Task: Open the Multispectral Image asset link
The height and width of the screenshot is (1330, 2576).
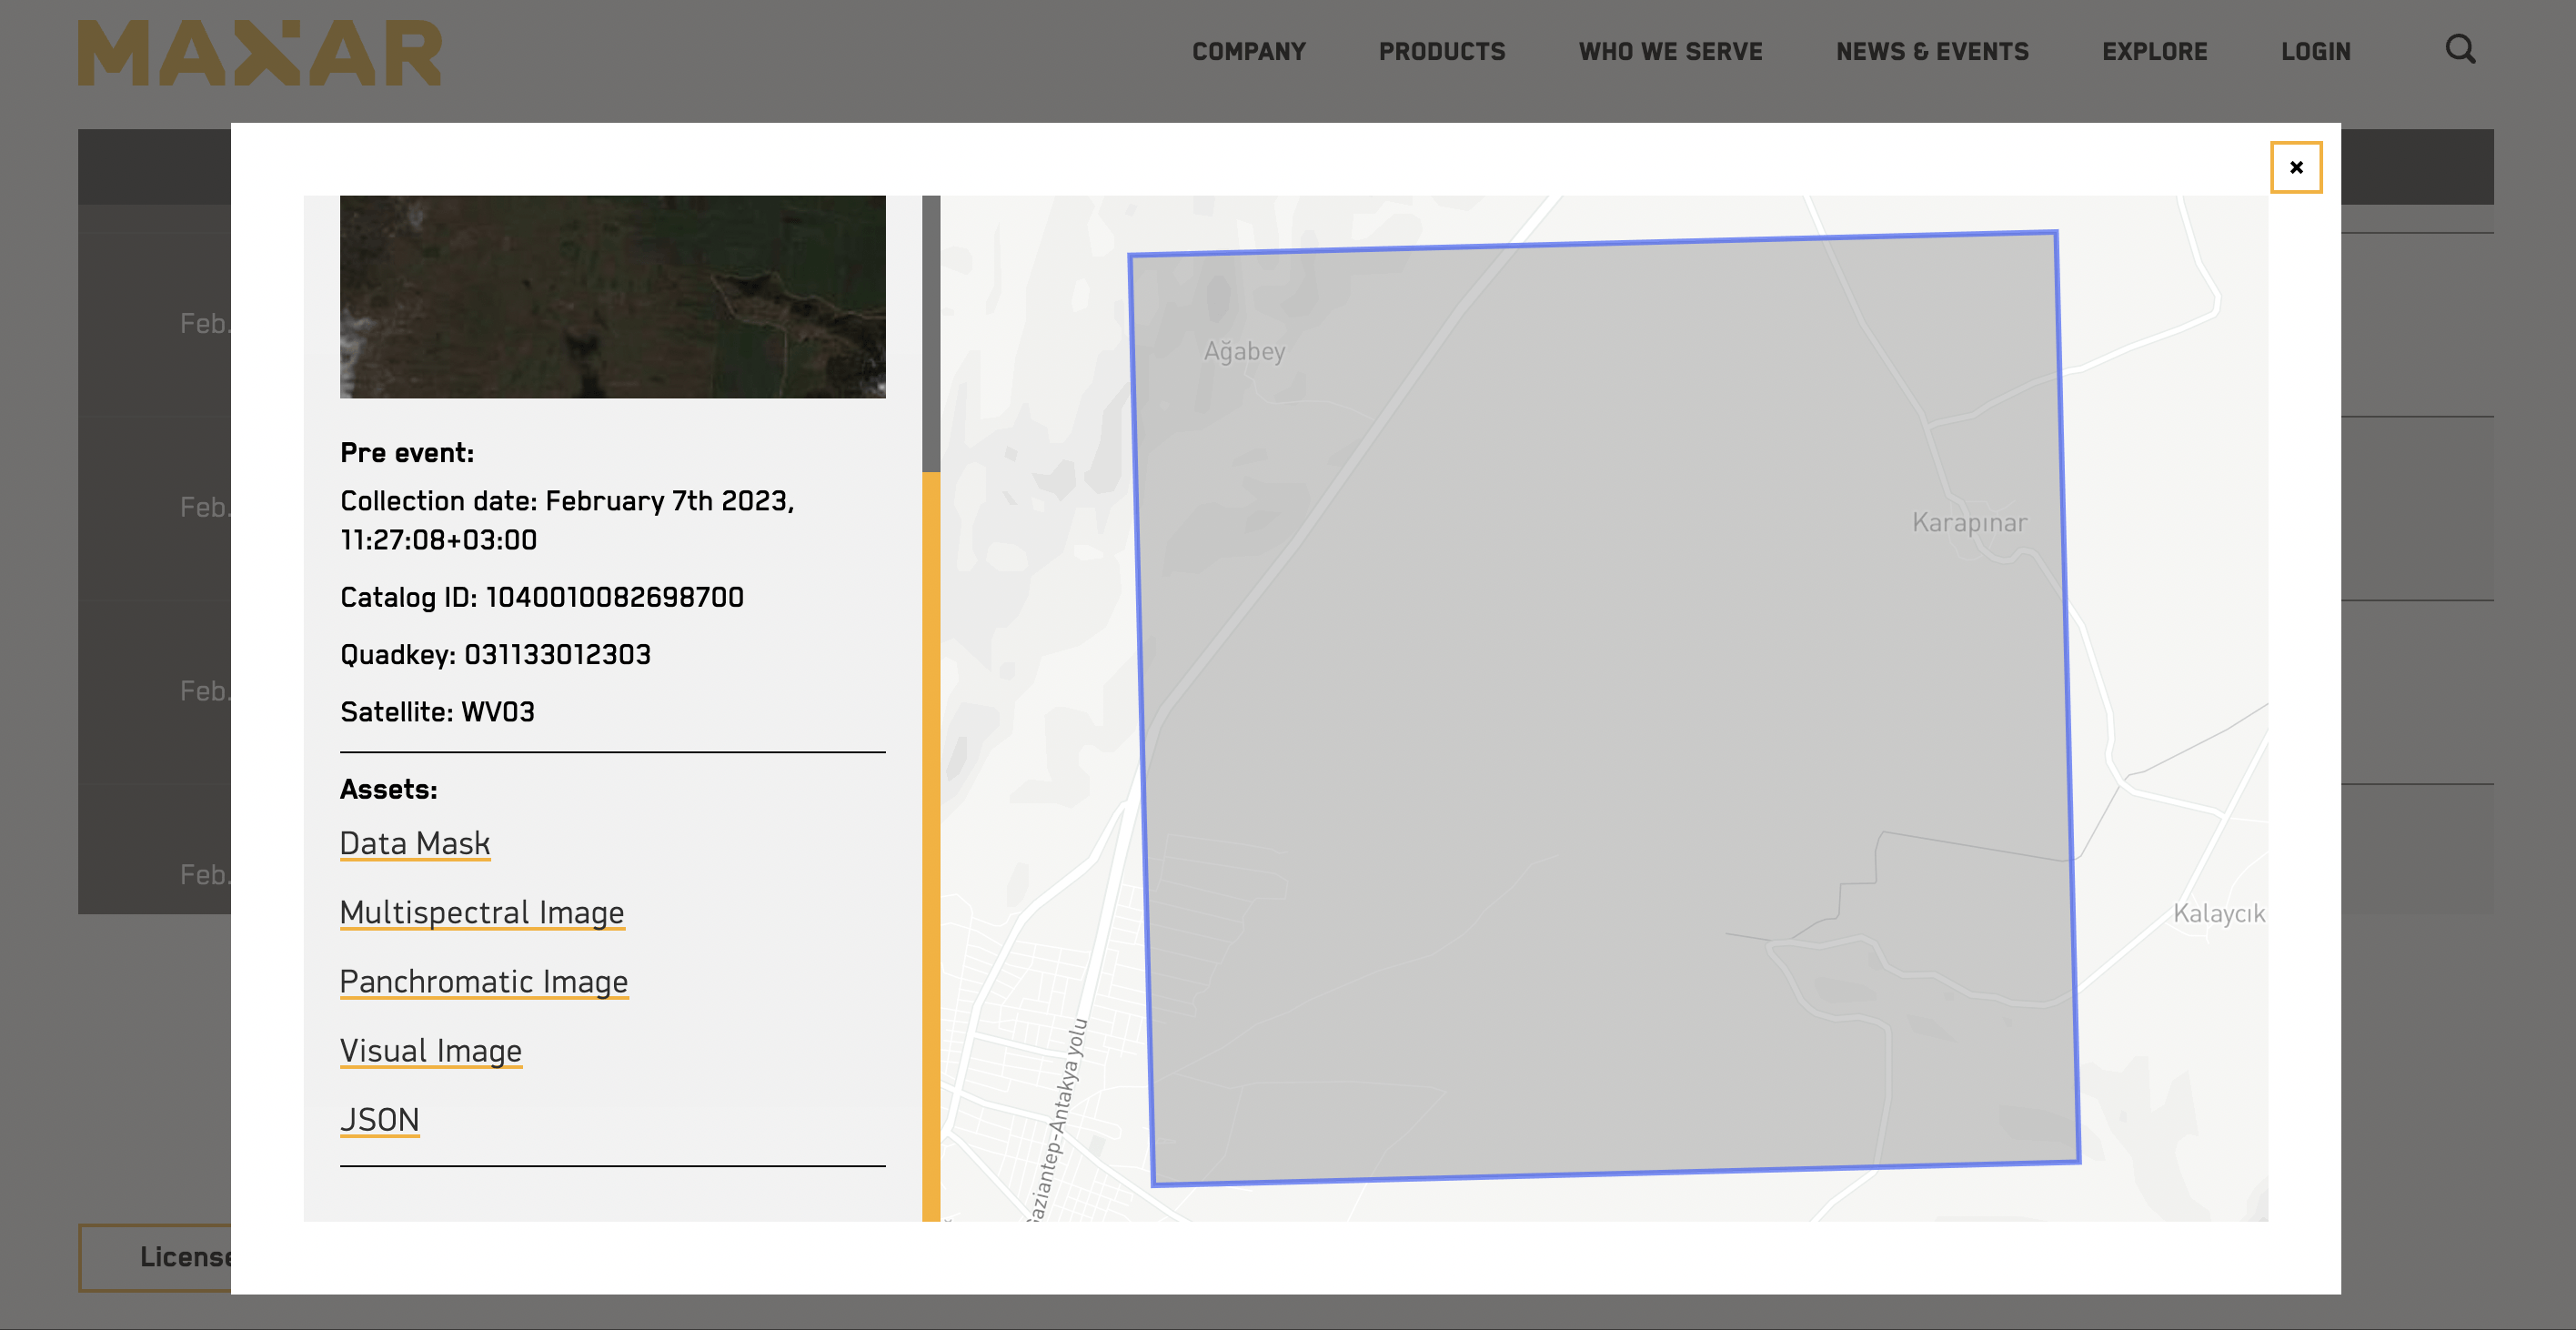Action: point(482,912)
